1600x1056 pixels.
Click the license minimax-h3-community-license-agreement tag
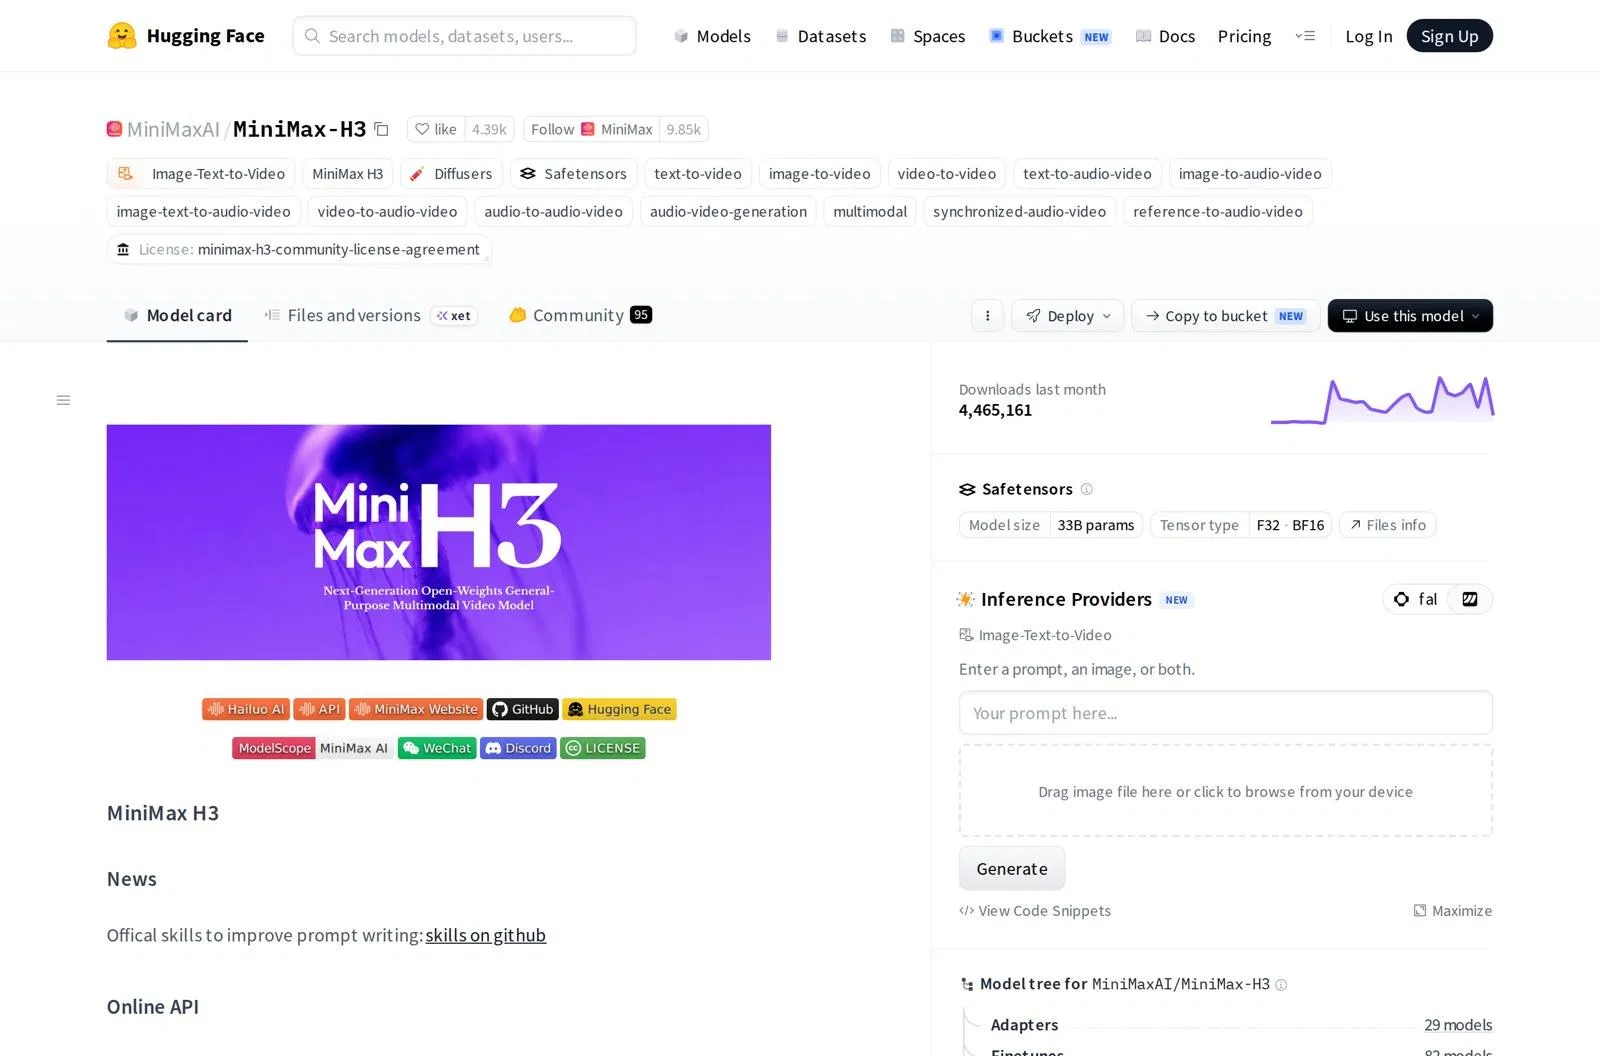point(299,249)
